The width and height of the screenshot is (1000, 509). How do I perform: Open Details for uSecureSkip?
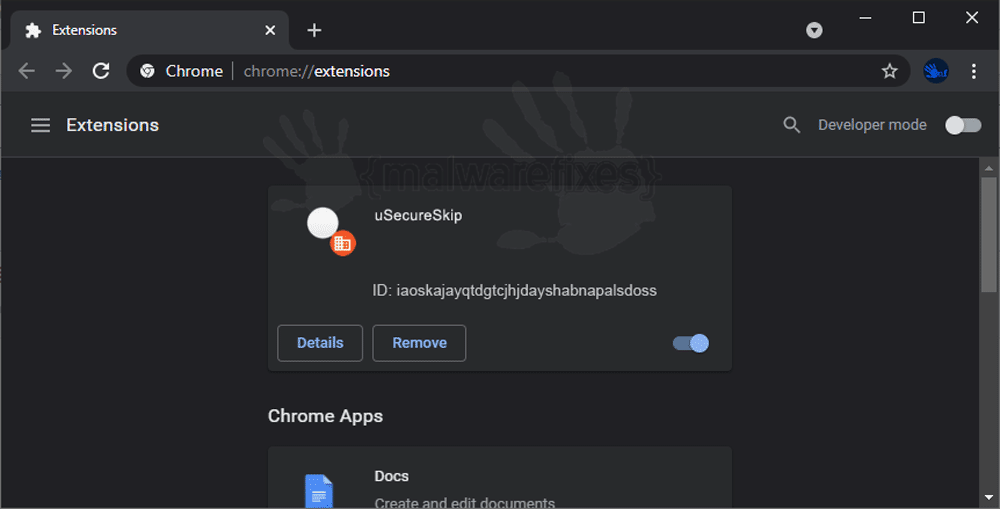pos(320,343)
